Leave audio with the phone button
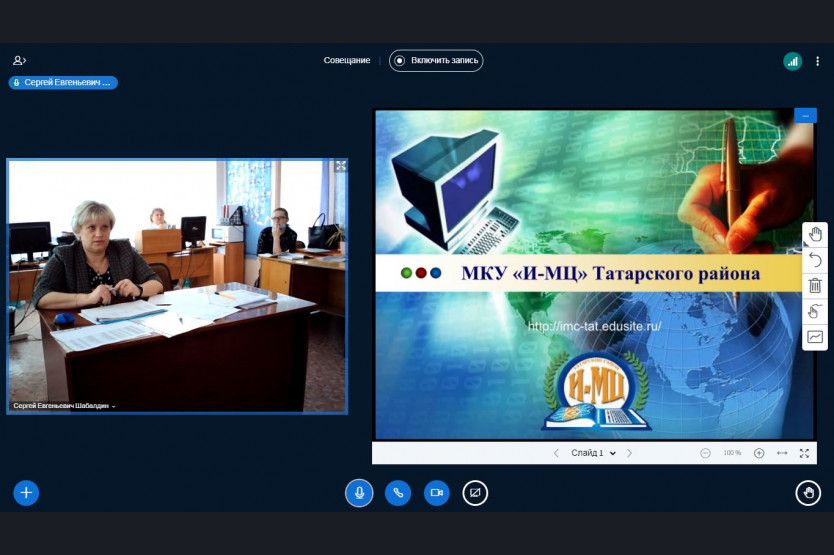The width and height of the screenshot is (834, 555). (398, 493)
